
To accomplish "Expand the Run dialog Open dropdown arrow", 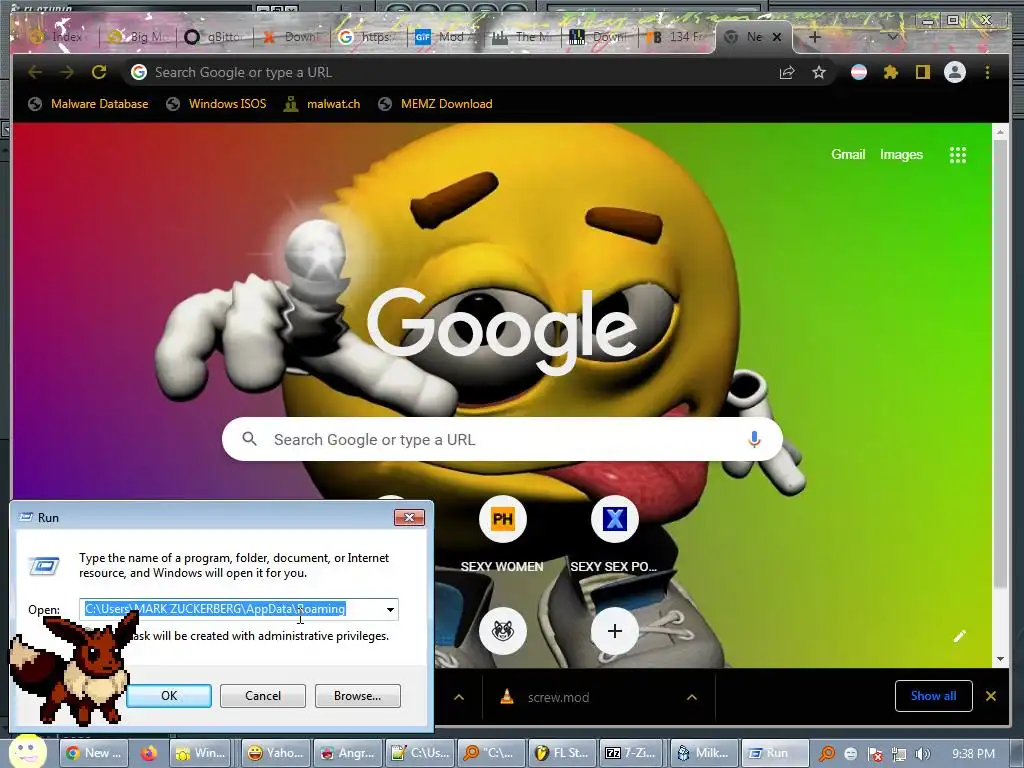I will (390, 609).
